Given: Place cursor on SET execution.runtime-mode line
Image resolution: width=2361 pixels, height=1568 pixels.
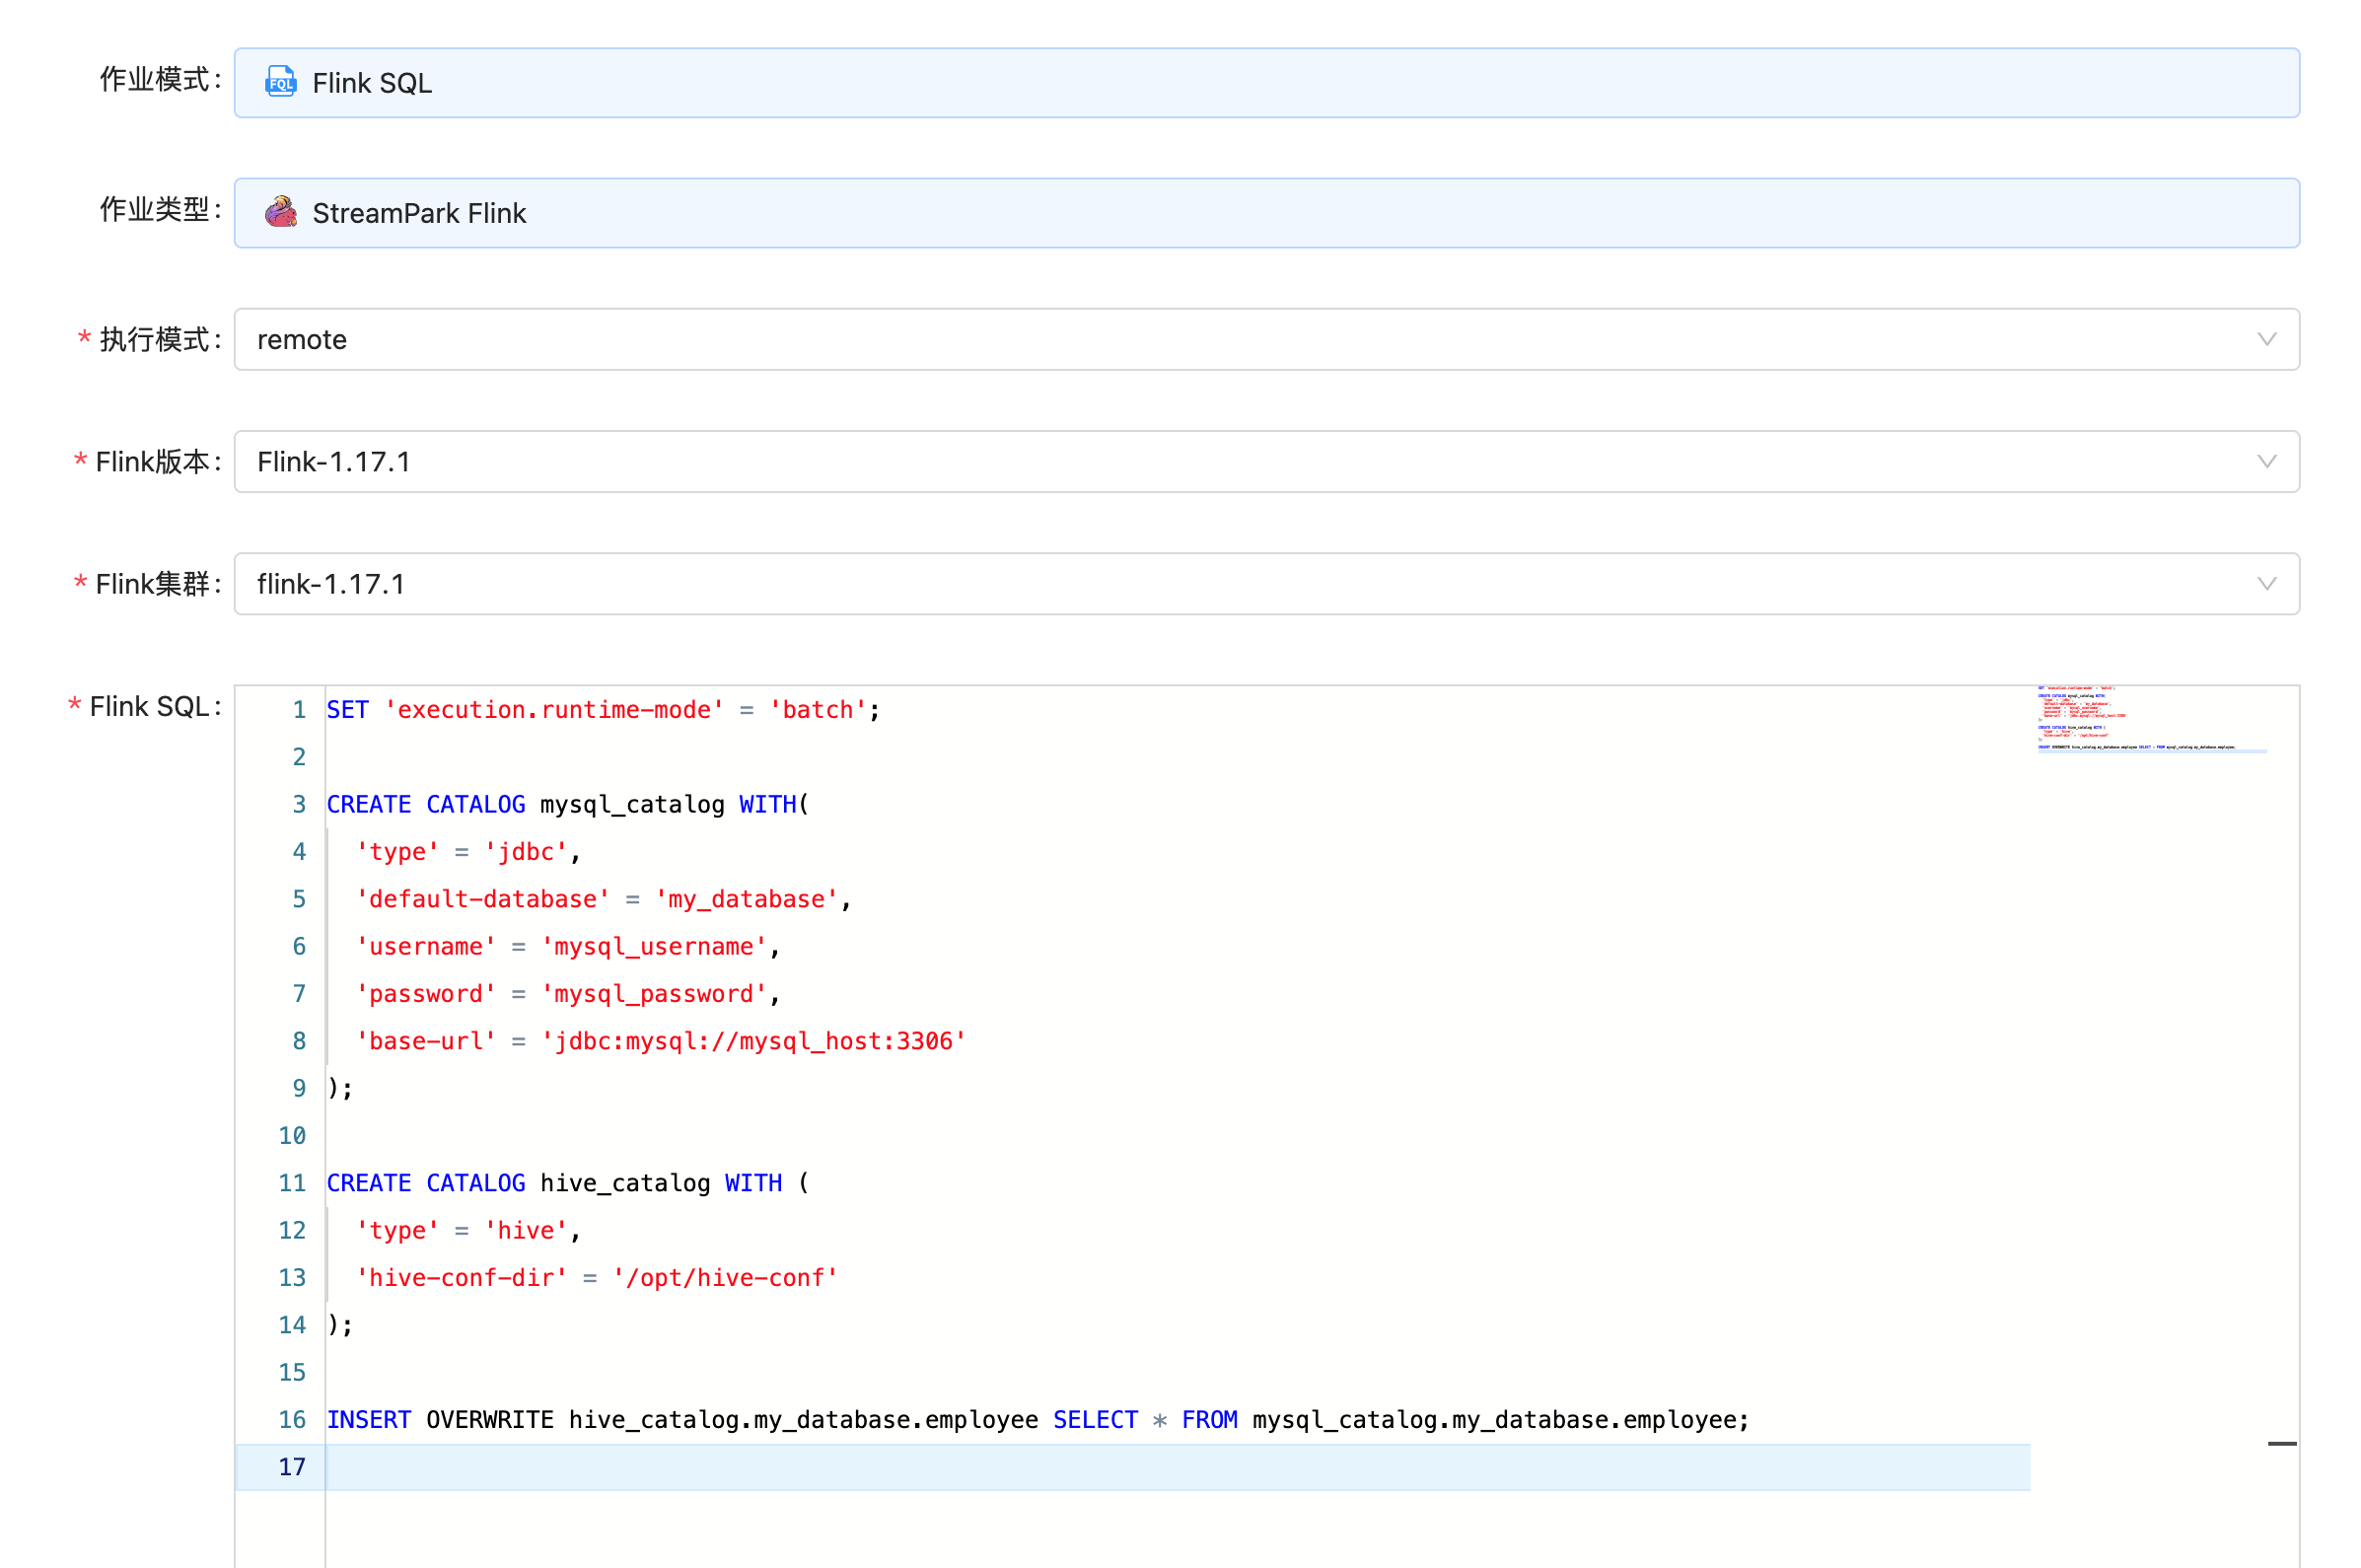Looking at the screenshot, I should (603, 710).
